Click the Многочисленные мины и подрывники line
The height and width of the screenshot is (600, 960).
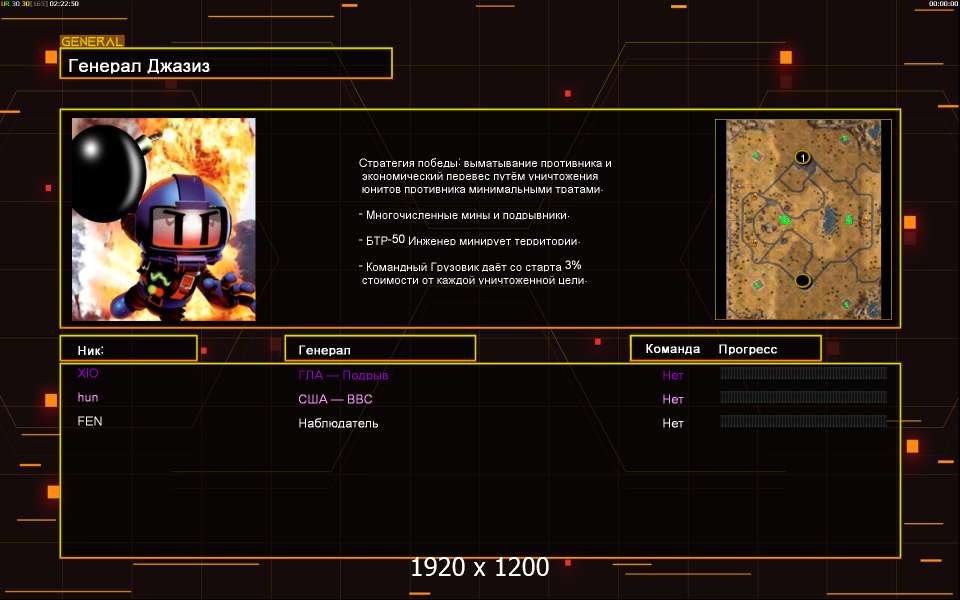coord(464,216)
